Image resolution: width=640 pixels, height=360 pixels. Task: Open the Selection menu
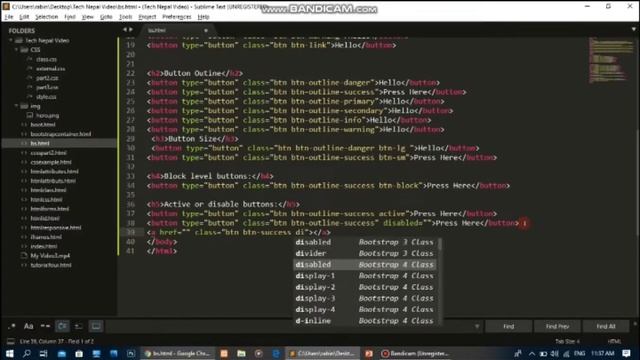(47, 17)
